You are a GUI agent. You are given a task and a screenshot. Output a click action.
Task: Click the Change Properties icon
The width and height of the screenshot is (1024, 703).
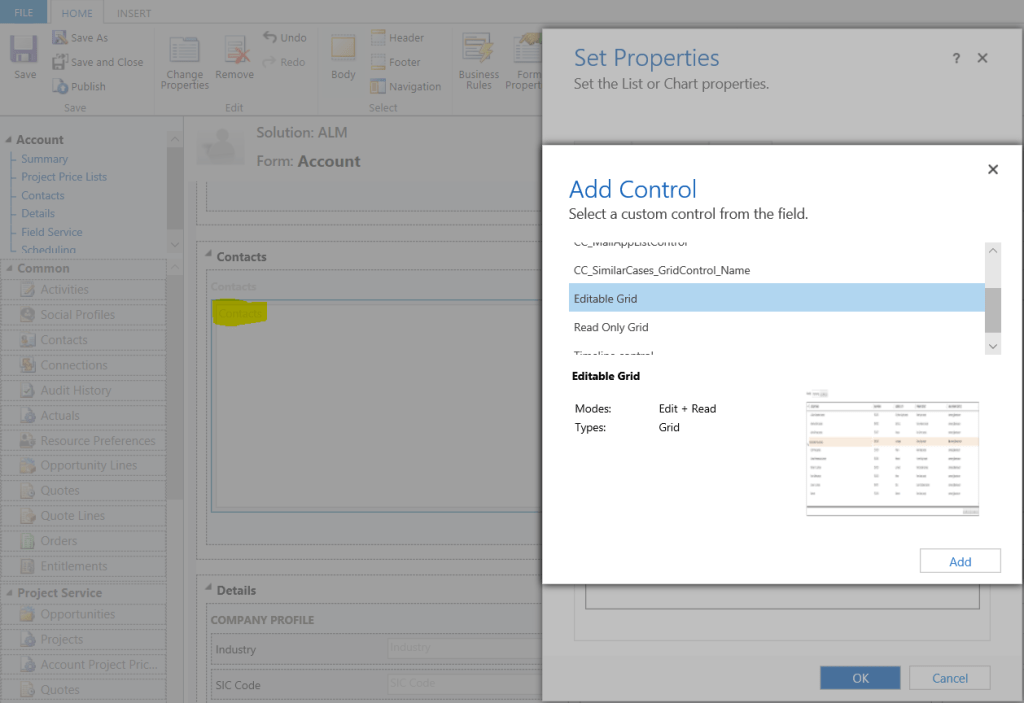point(185,50)
